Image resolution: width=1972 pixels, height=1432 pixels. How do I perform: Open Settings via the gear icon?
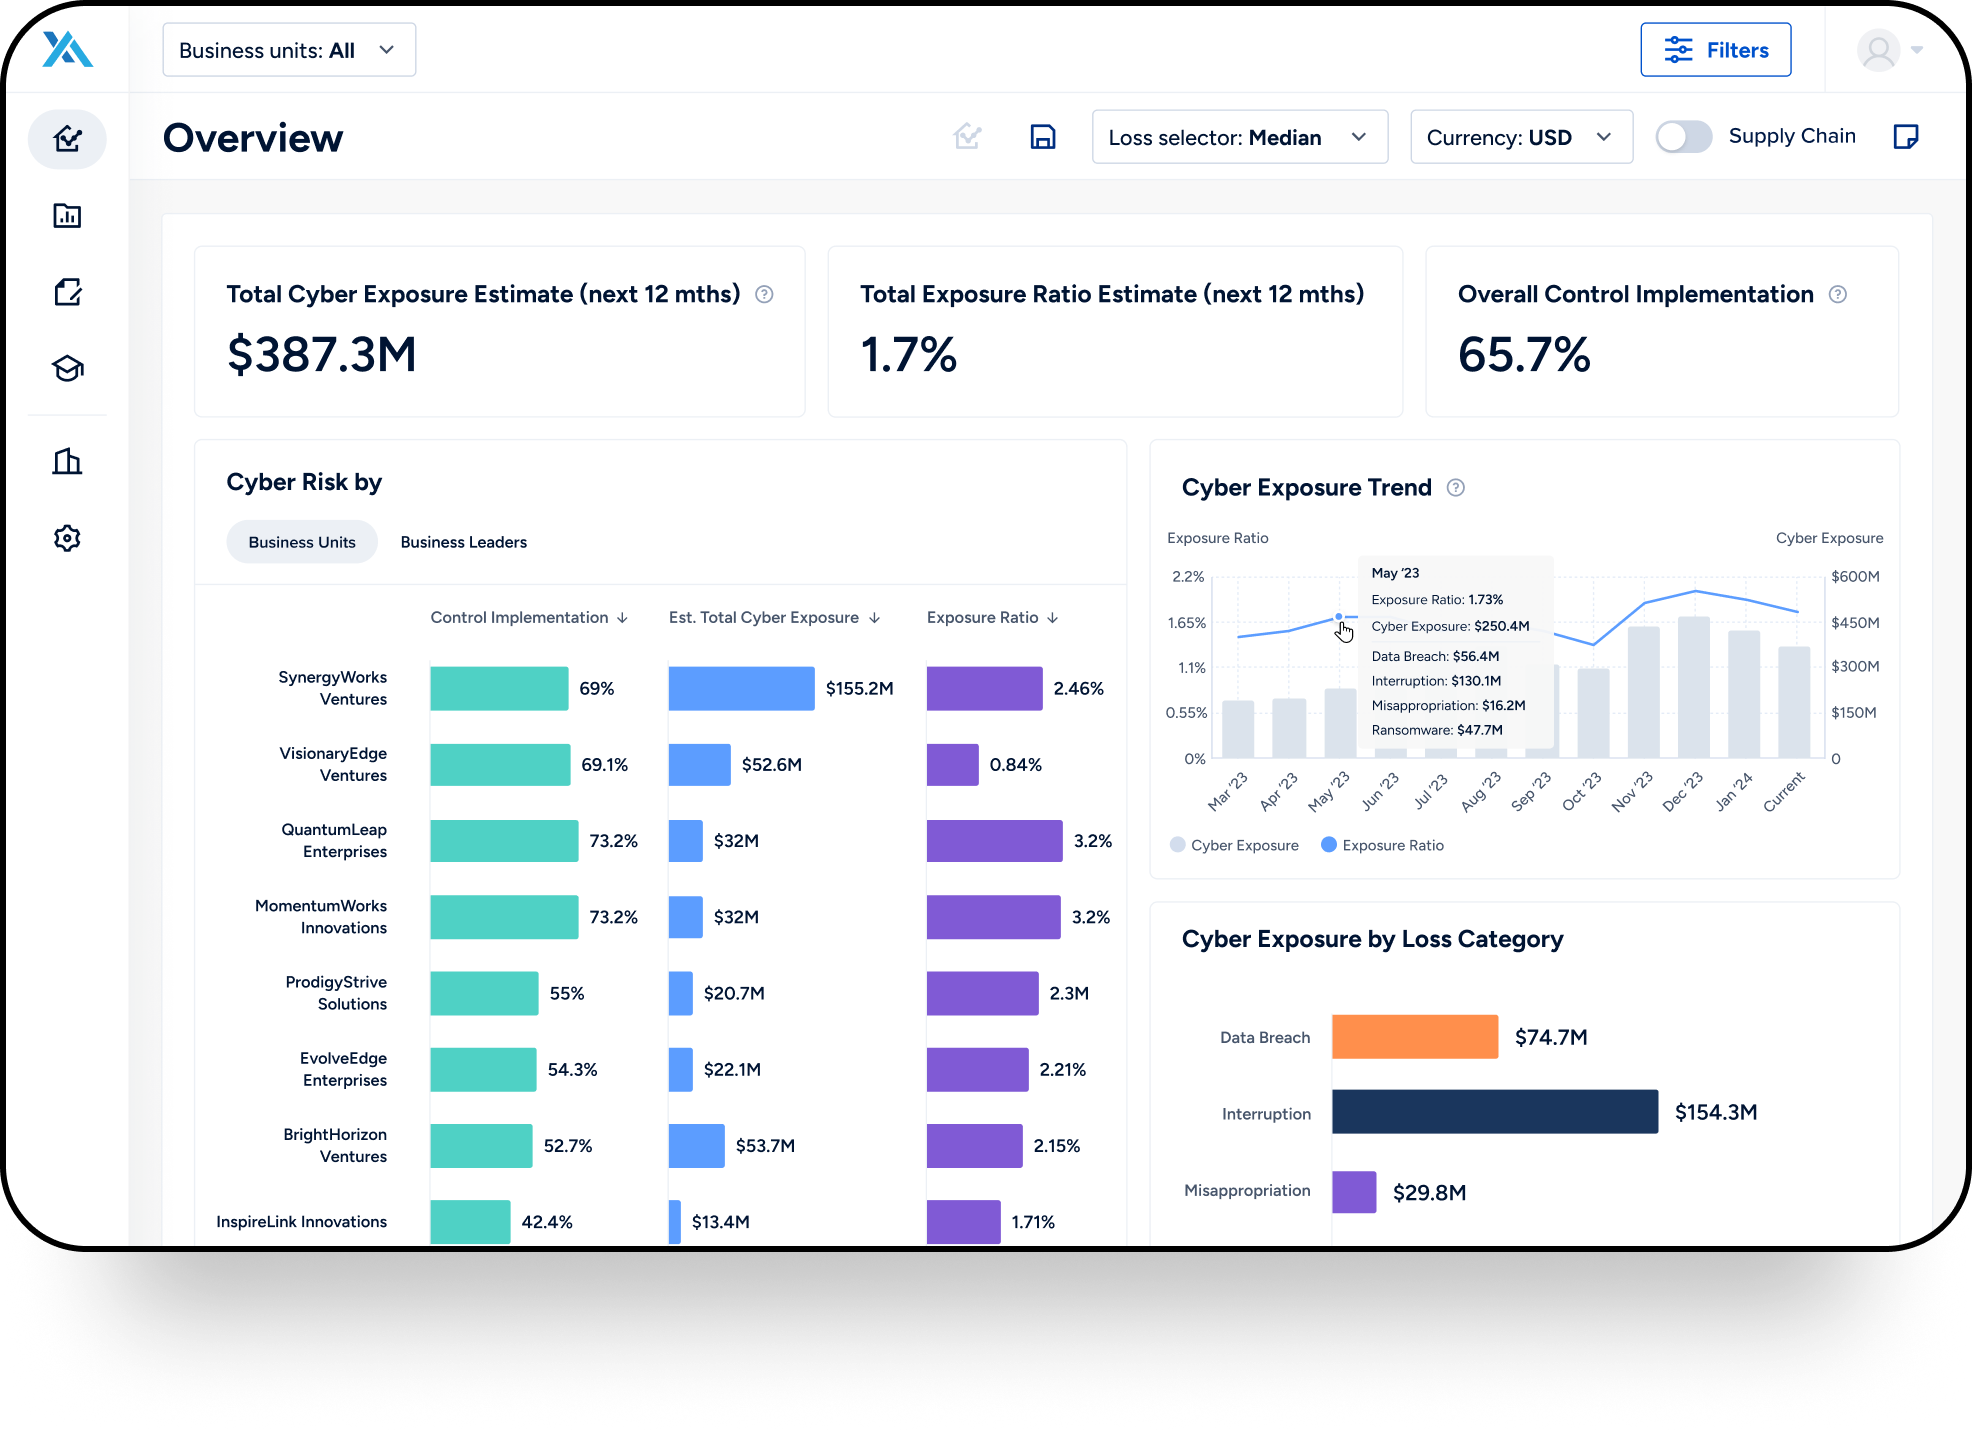click(67, 538)
